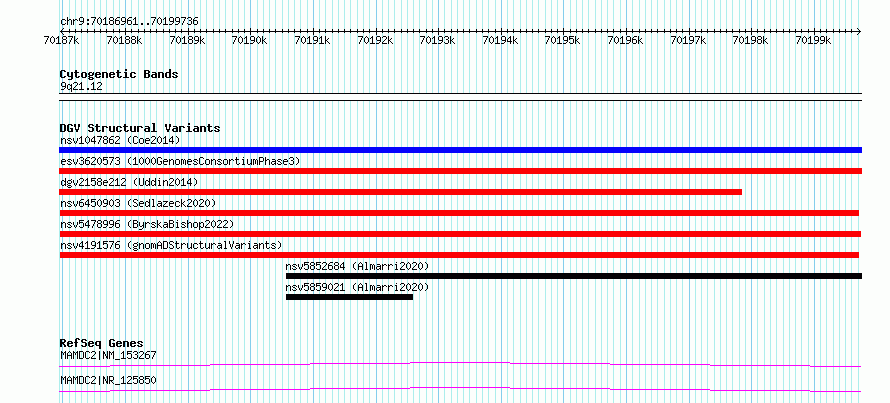Open nsv4191576 (gnomADStructuralVariants) label

pos(171,245)
